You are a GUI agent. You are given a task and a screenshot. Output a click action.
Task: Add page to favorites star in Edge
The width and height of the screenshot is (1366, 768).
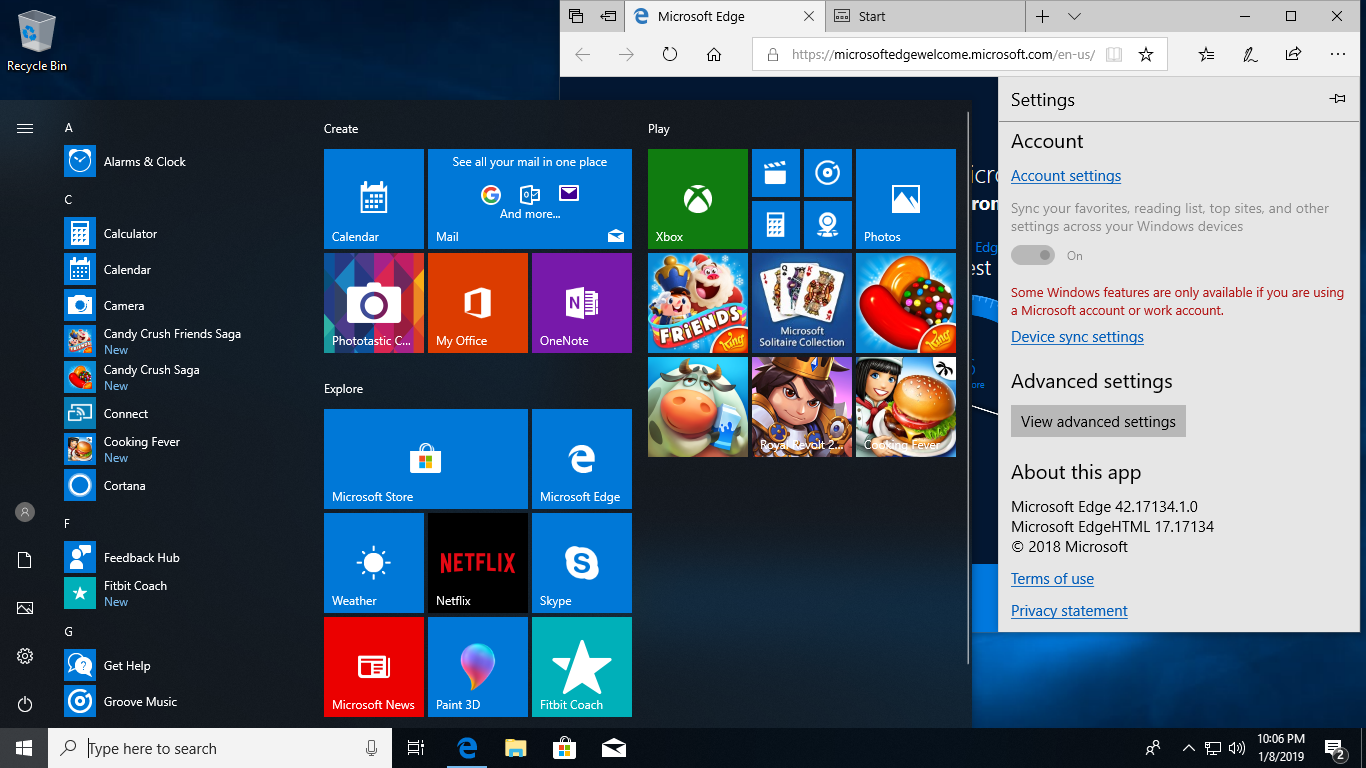click(1146, 55)
